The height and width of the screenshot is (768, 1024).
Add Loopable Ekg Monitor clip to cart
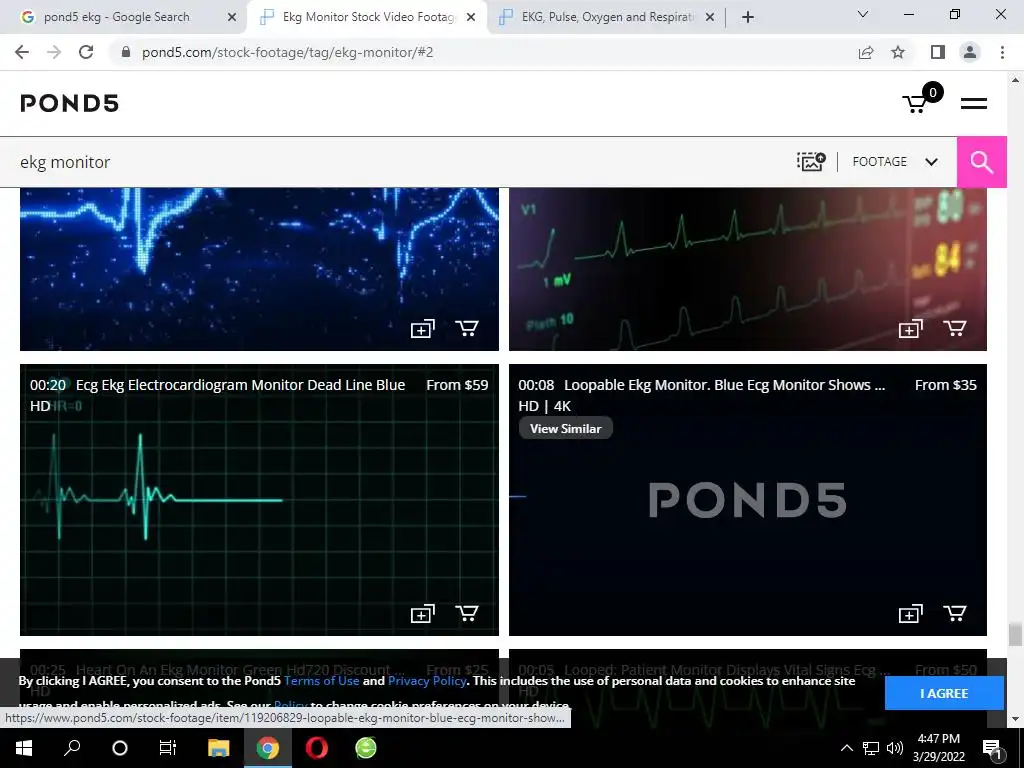tap(955, 614)
